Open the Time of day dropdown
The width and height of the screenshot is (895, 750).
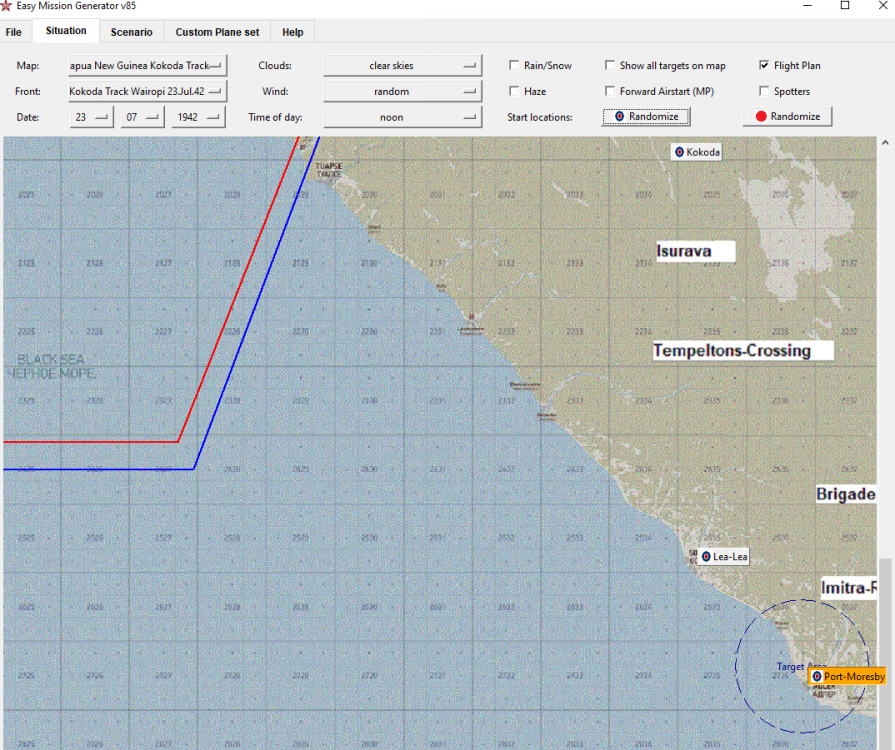point(402,117)
